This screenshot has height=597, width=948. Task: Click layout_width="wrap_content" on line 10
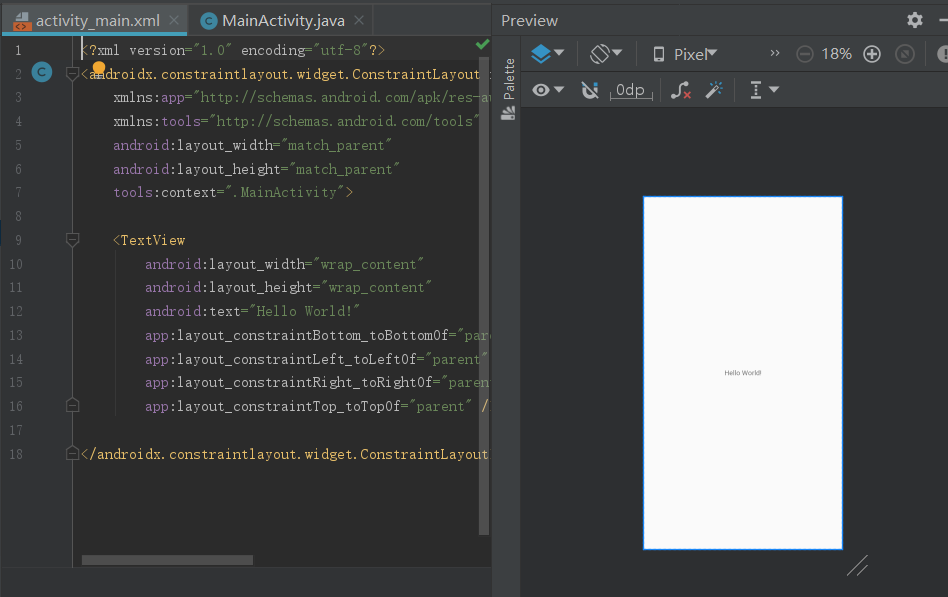click(x=284, y=264)
